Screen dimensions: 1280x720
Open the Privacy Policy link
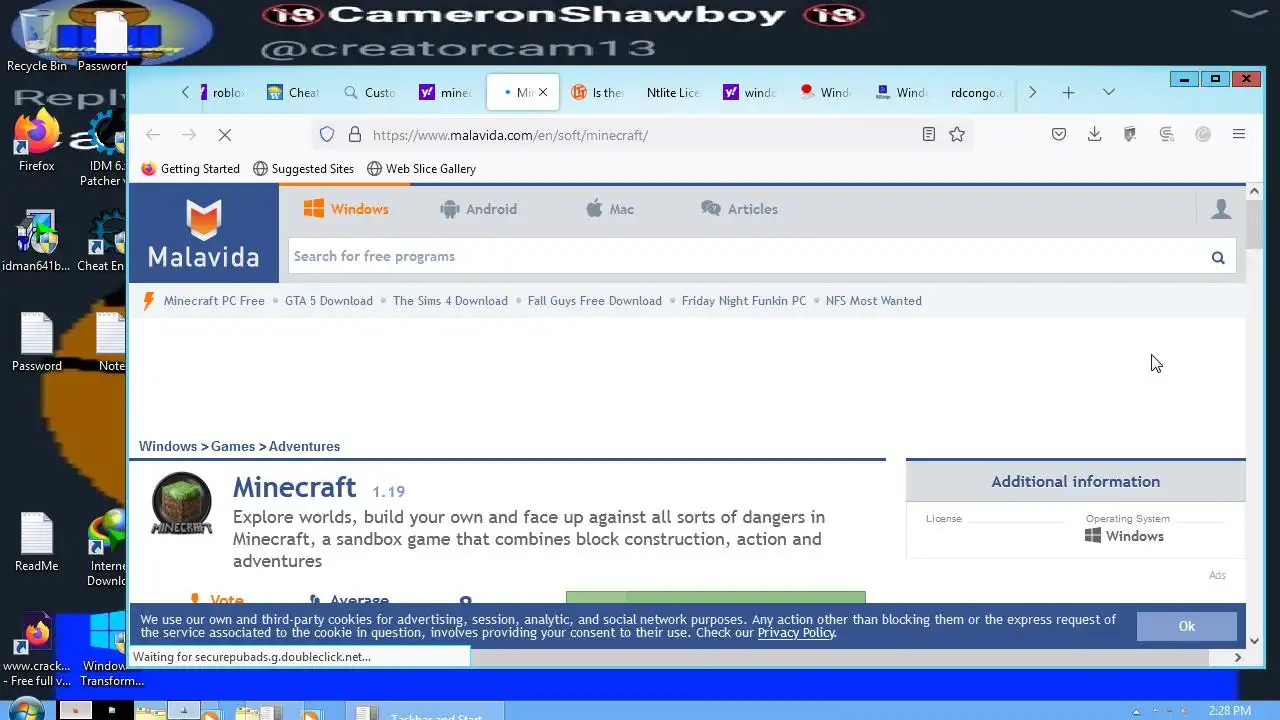tap(796, 632)
